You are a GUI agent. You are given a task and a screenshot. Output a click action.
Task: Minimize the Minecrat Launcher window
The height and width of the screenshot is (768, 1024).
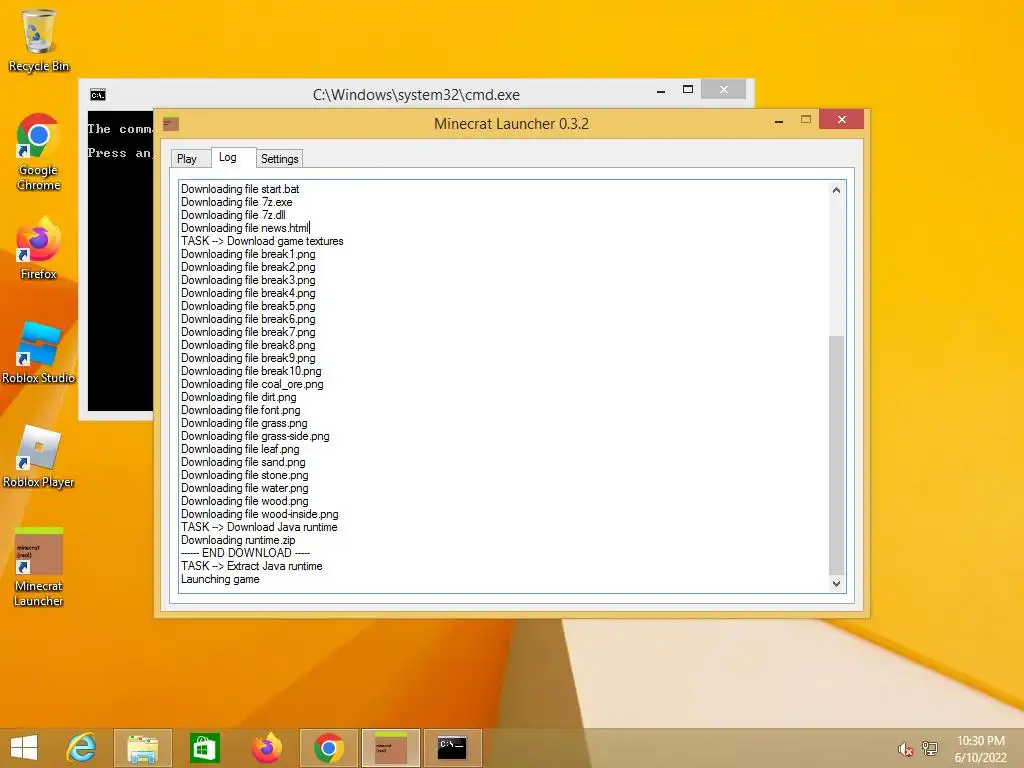pyautogui.click(x=779, y=121)
